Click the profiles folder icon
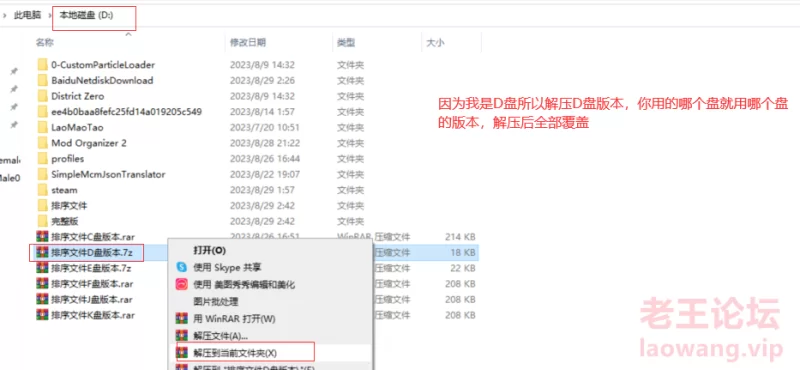The width and height of the screenshot is (800, 370). (x=42, y=159)
